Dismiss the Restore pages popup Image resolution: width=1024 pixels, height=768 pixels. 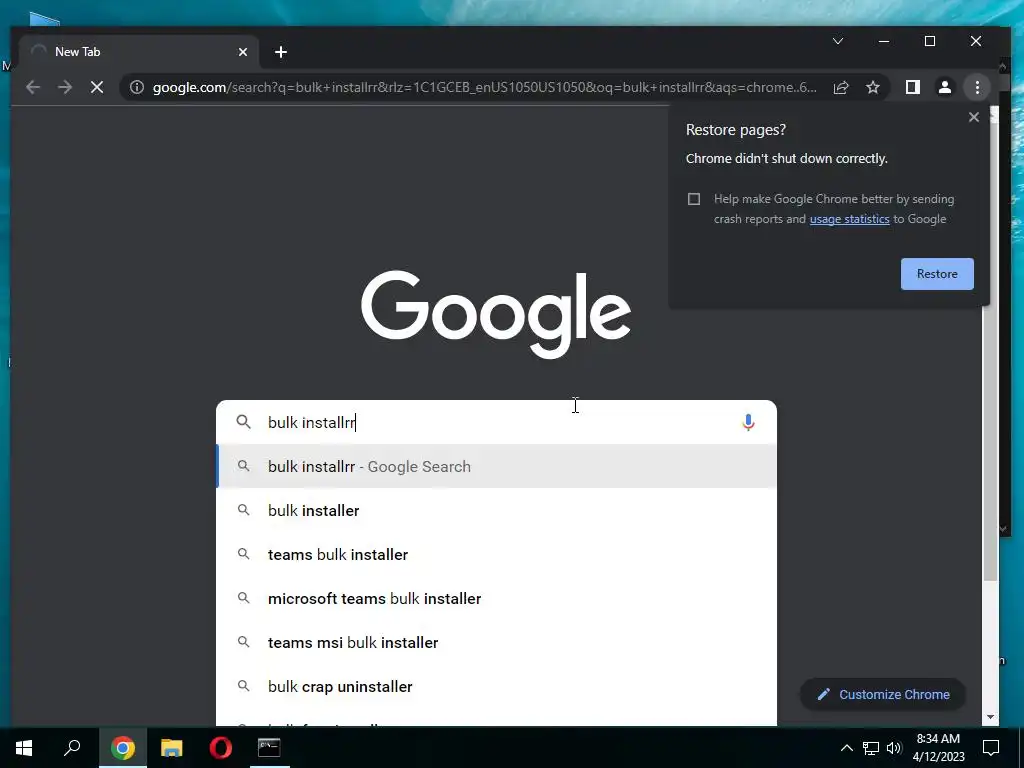[974, 117]
